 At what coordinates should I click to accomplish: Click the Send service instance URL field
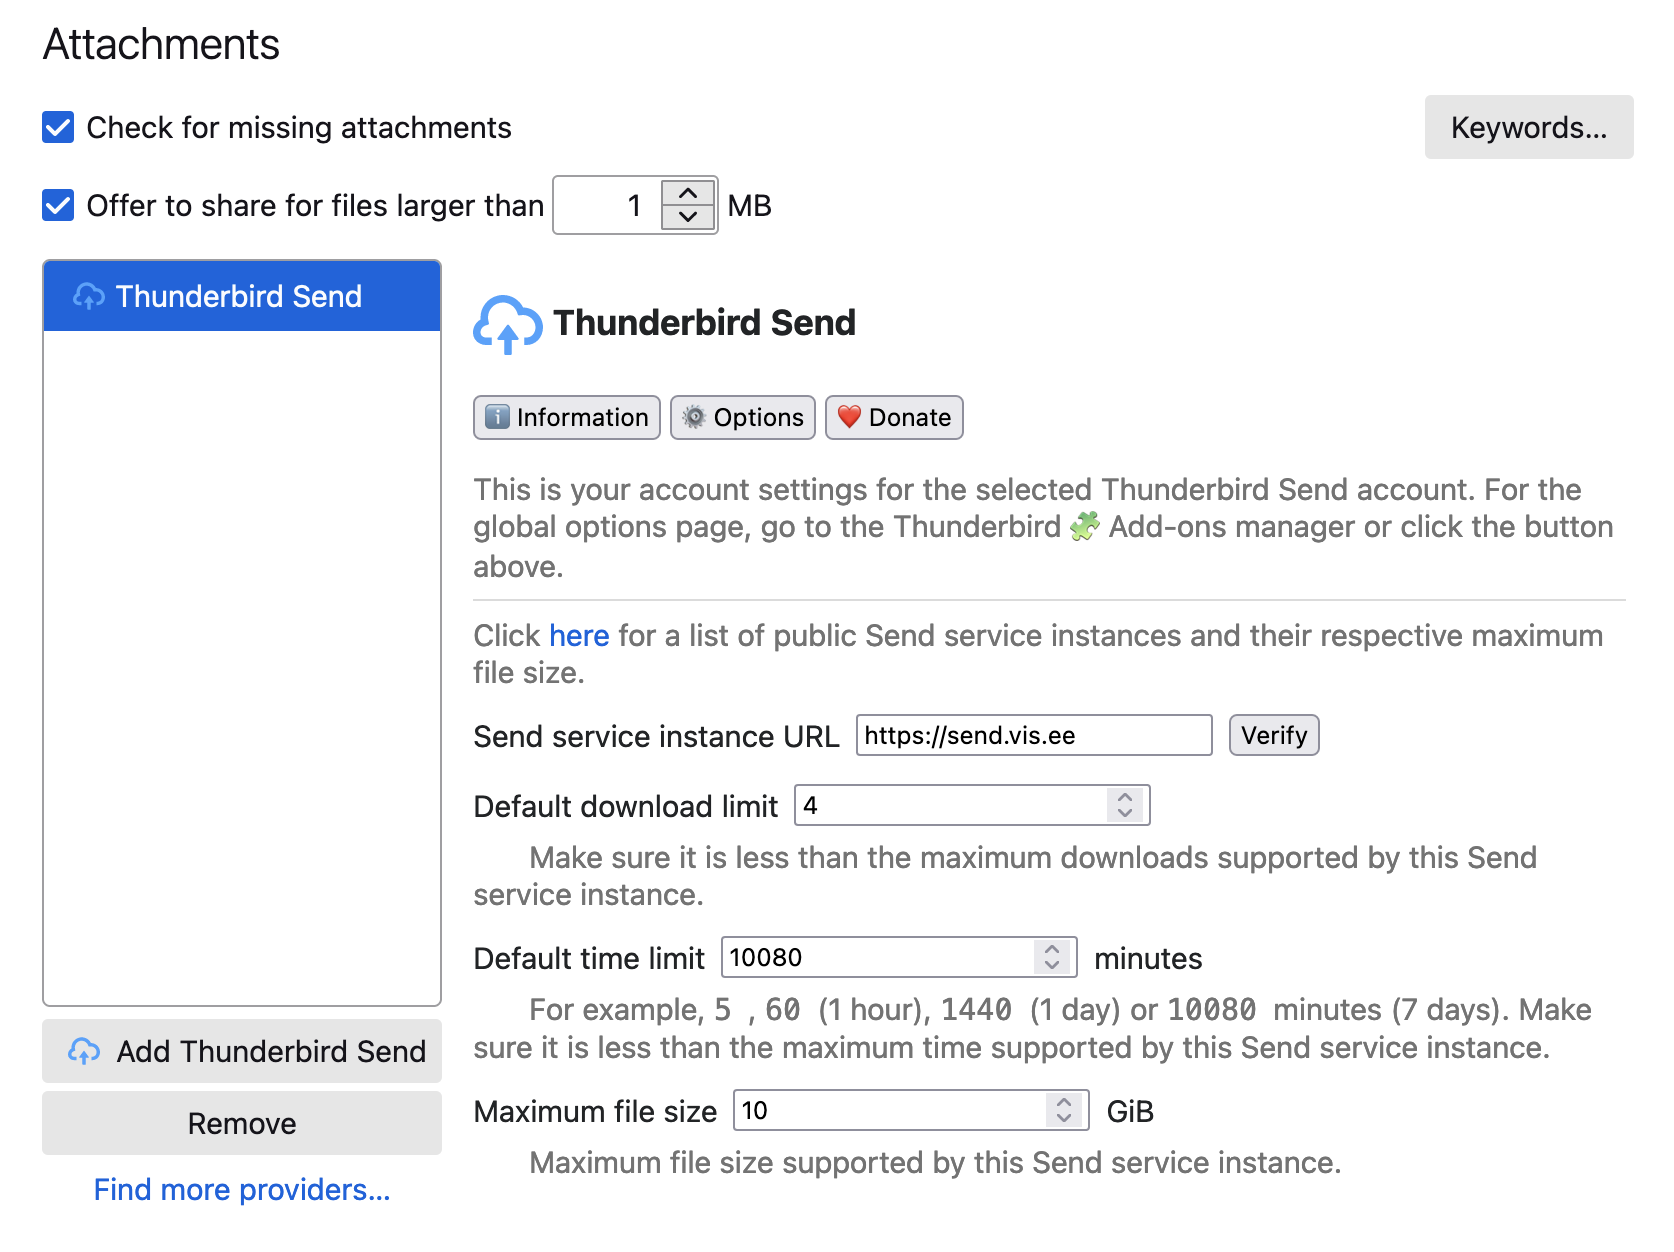point(1034,735)
